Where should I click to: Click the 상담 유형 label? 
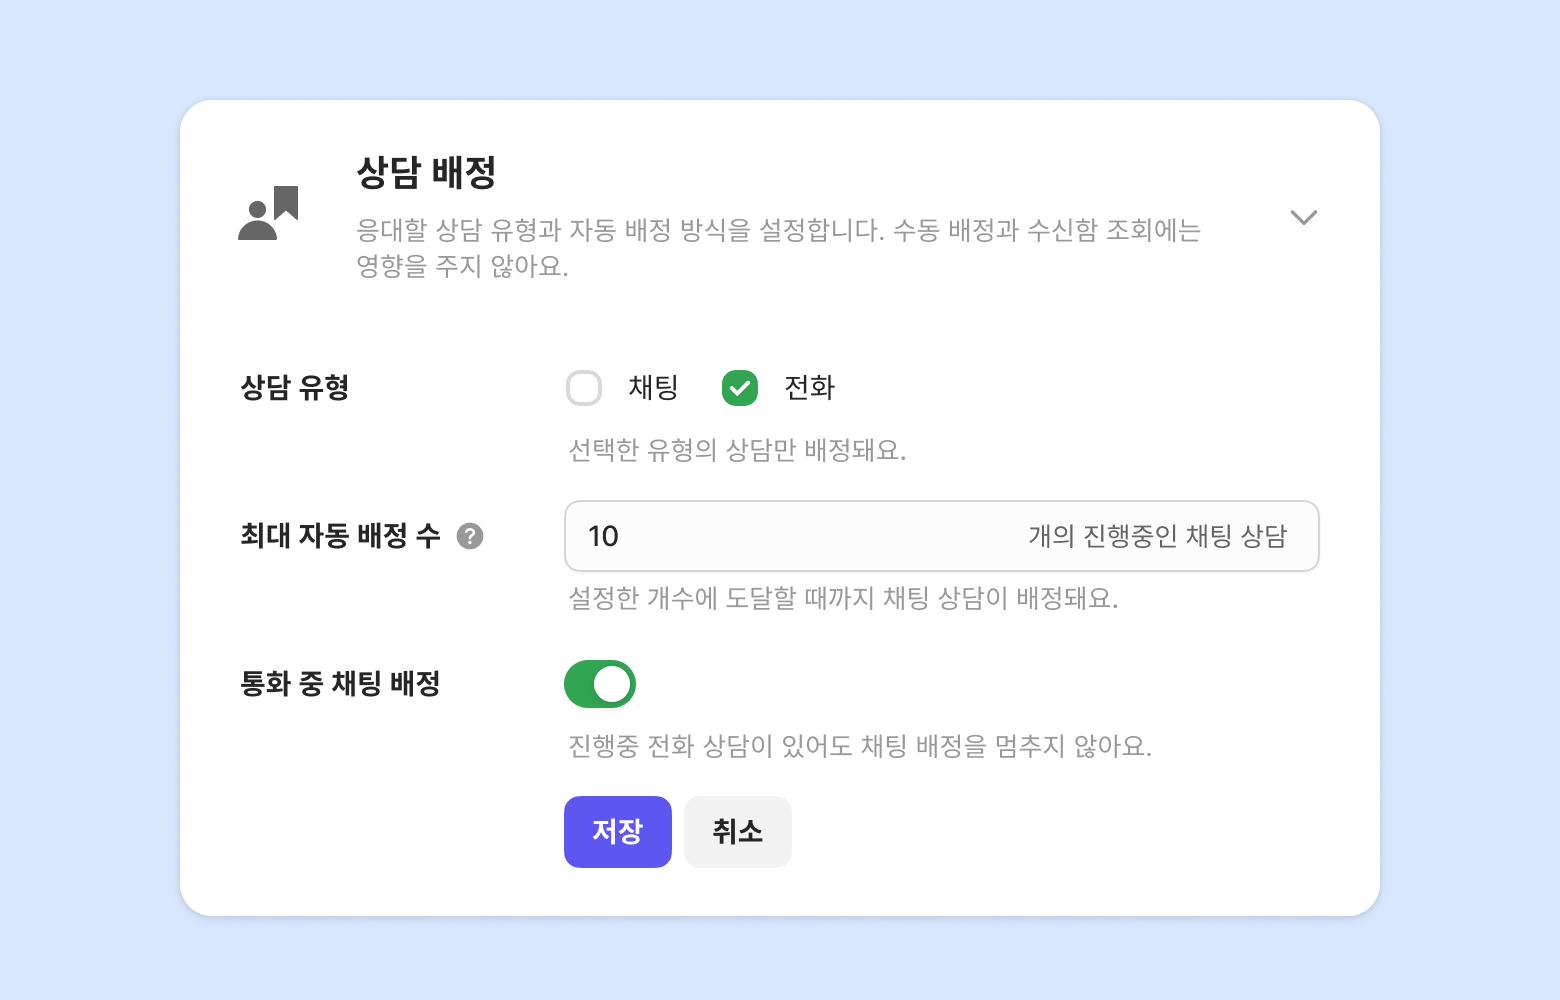click(294, 388)
